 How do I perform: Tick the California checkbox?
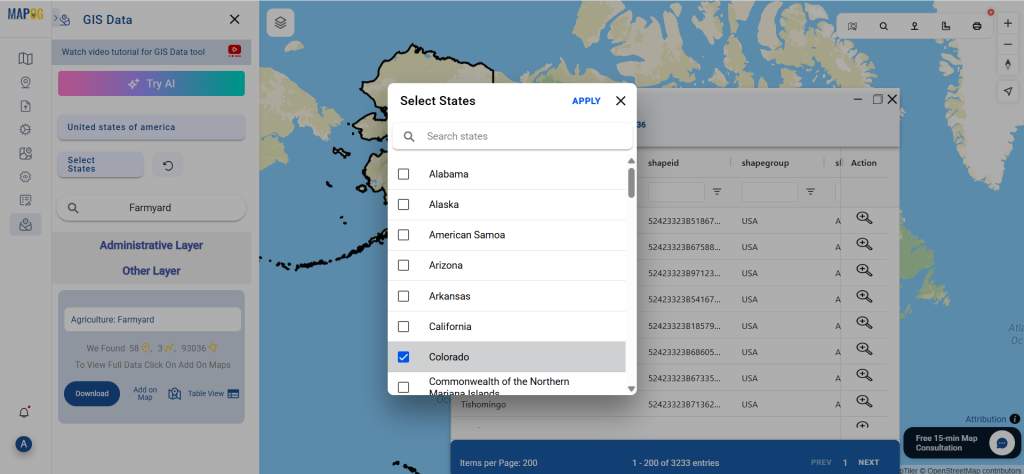point(404,326)
